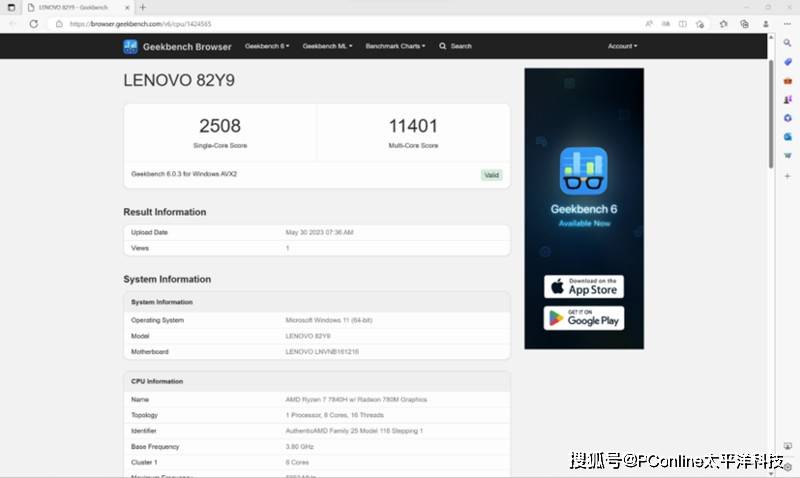
Task: Click page scrollbar up arrow
Action: pos(771,38)
